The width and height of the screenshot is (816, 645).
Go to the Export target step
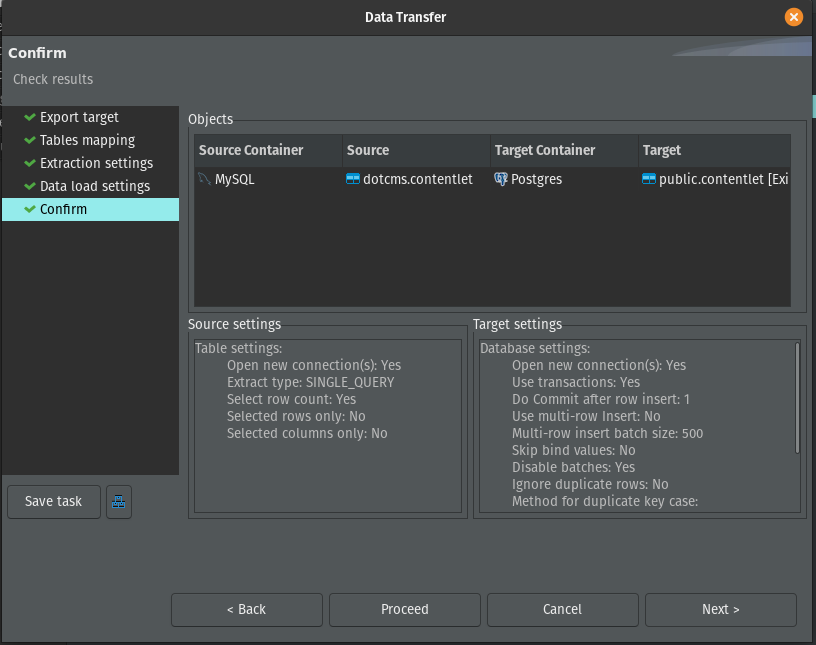coord(79,117)
